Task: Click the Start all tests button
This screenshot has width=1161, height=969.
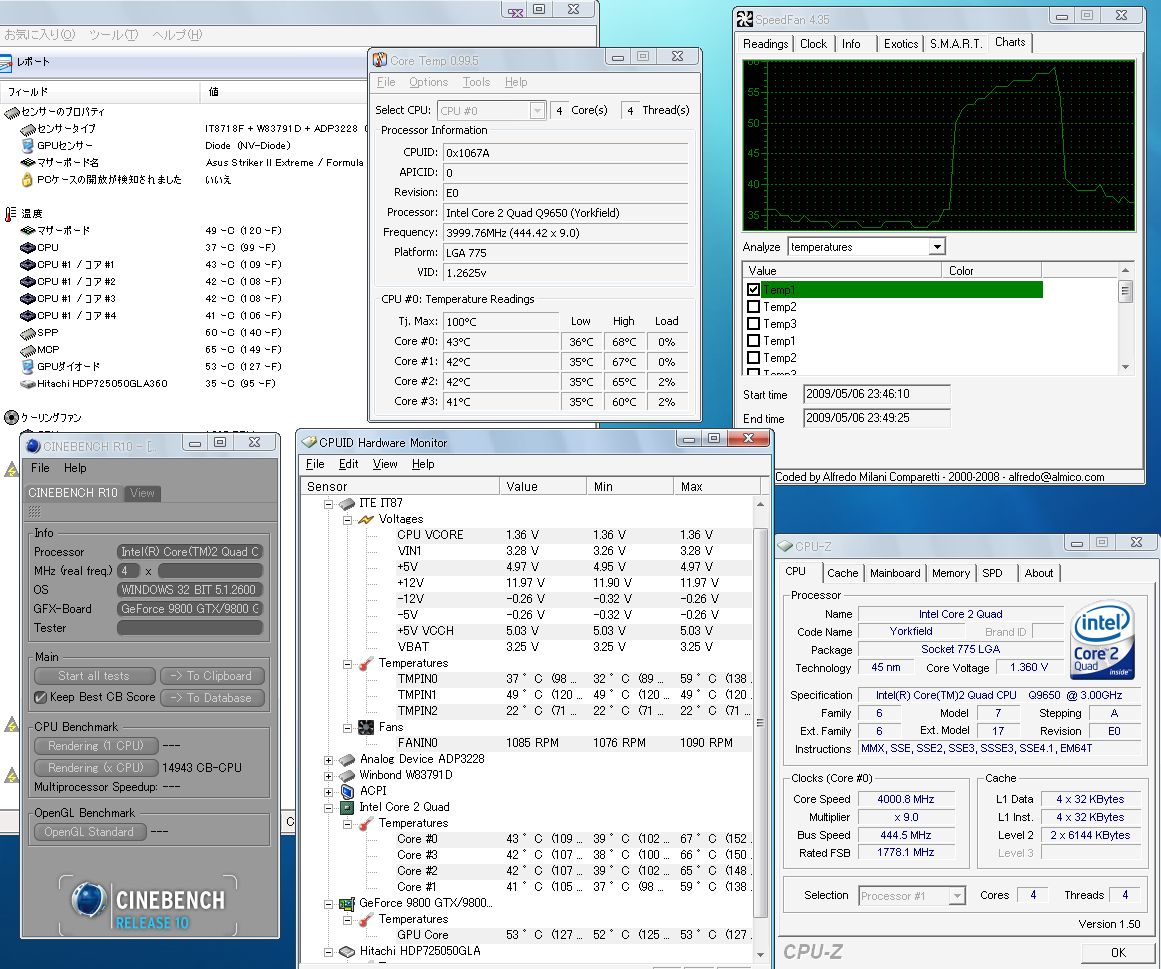Action: coord(93,676)
